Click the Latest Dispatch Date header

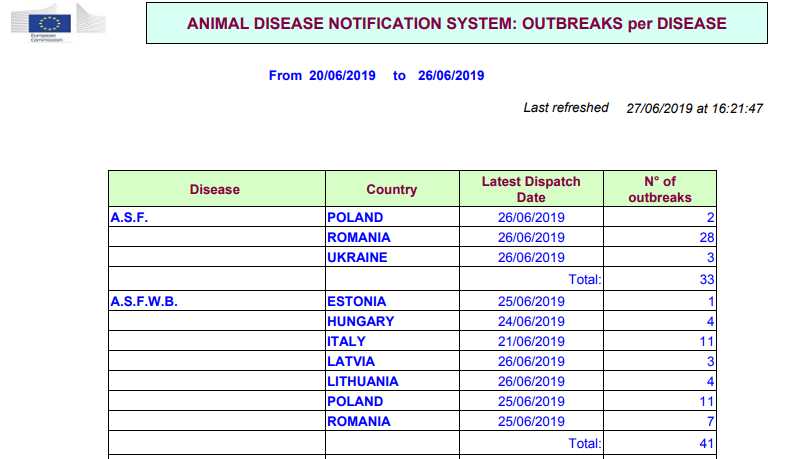tap(531, 189)
